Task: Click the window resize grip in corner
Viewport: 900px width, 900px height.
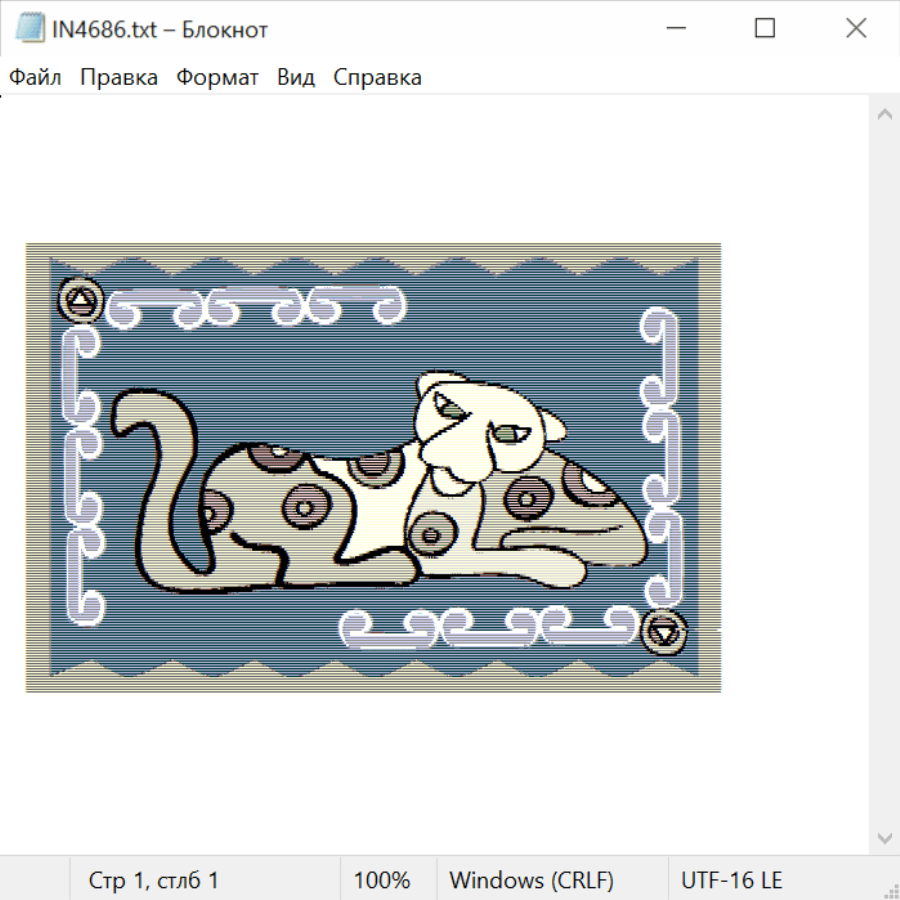Action: pyautogui.click(x=890, y=890)
